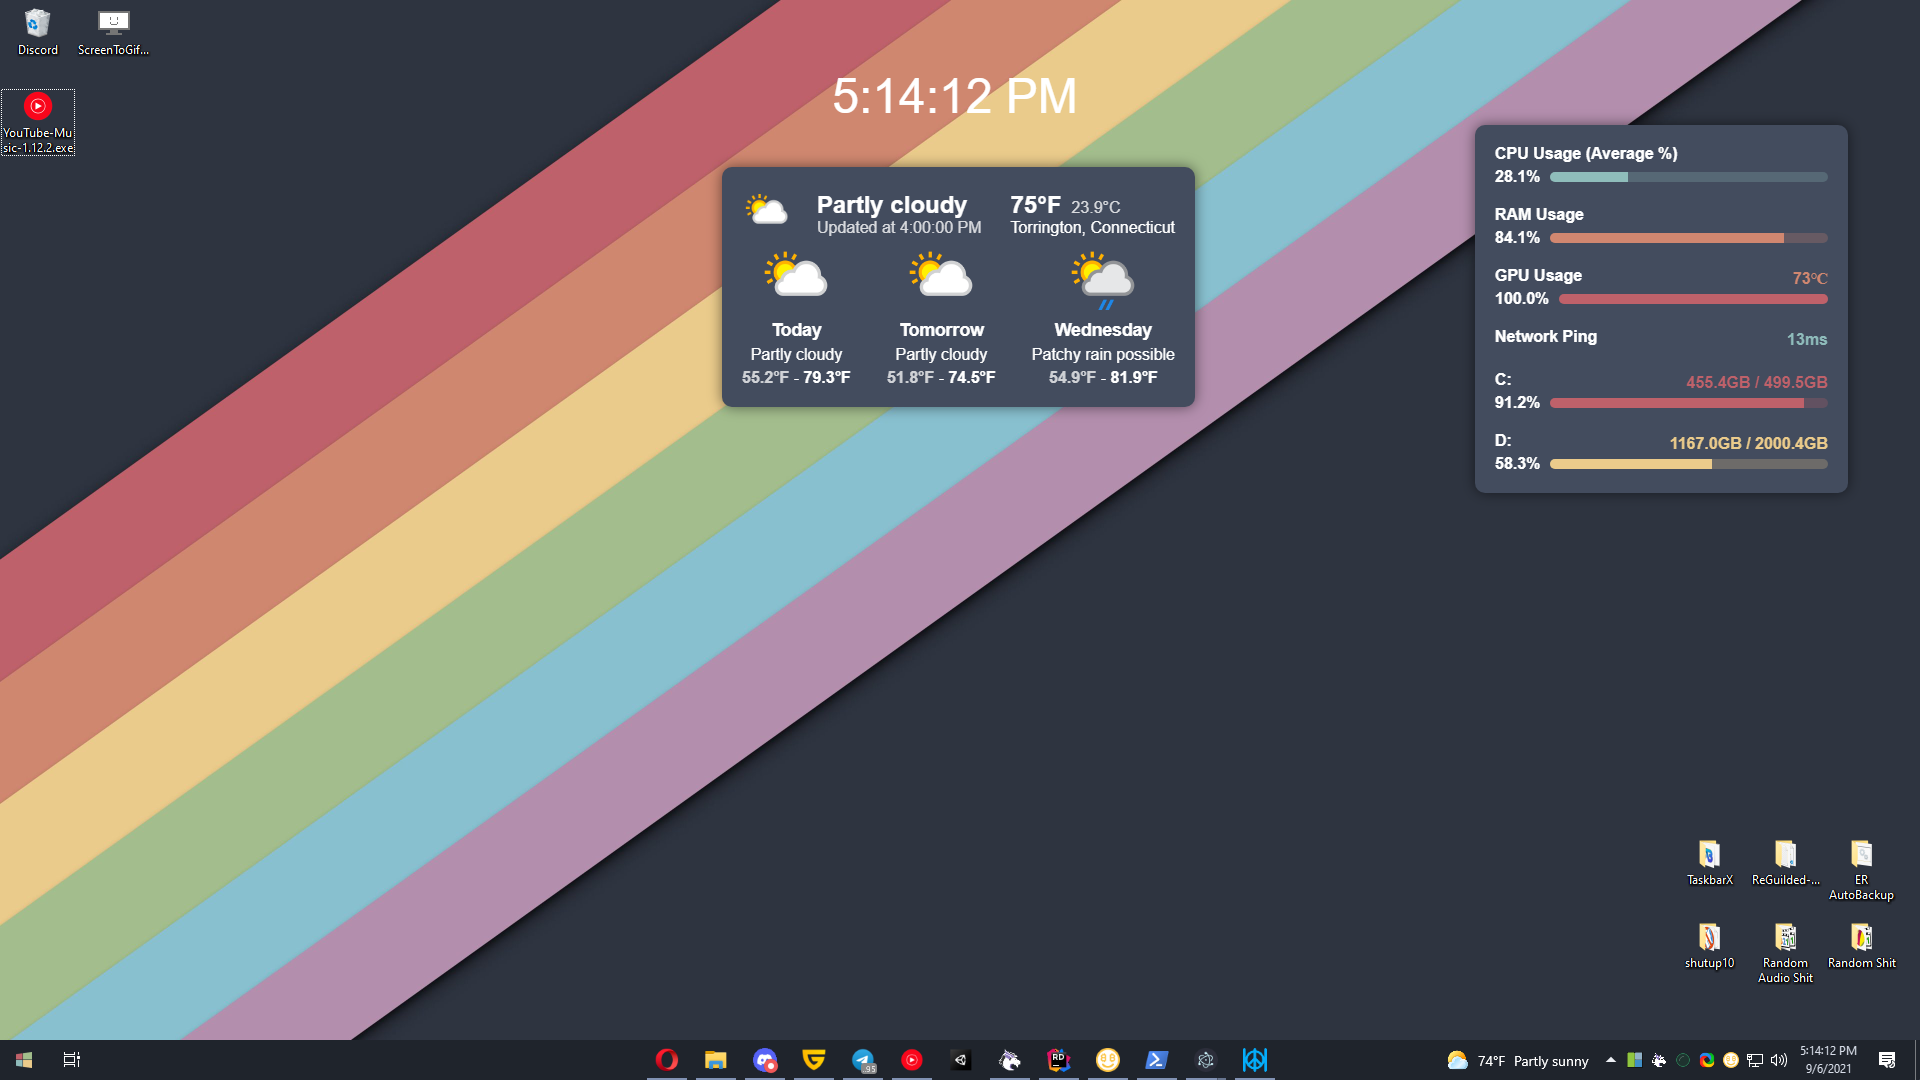This screenshot has height=1080, width=1920.
Task: Open Discord from taskbar
Action: coord(765,1060)
